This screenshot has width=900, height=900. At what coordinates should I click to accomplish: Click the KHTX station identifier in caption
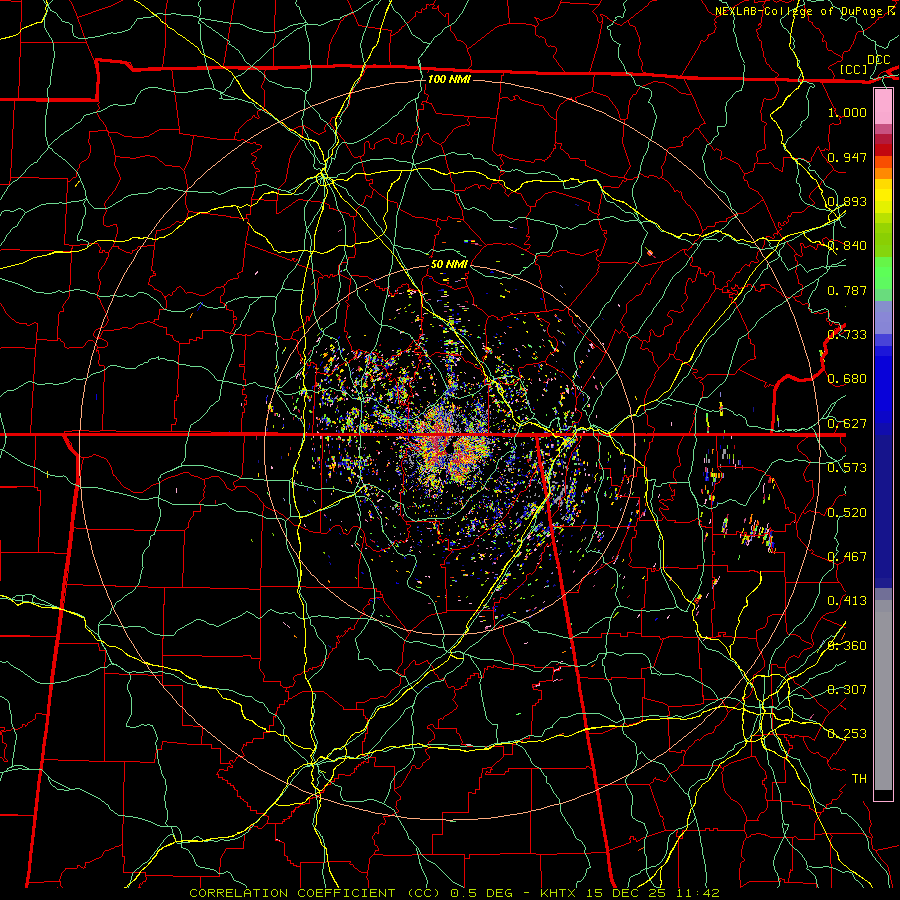[x=558, y=893]
